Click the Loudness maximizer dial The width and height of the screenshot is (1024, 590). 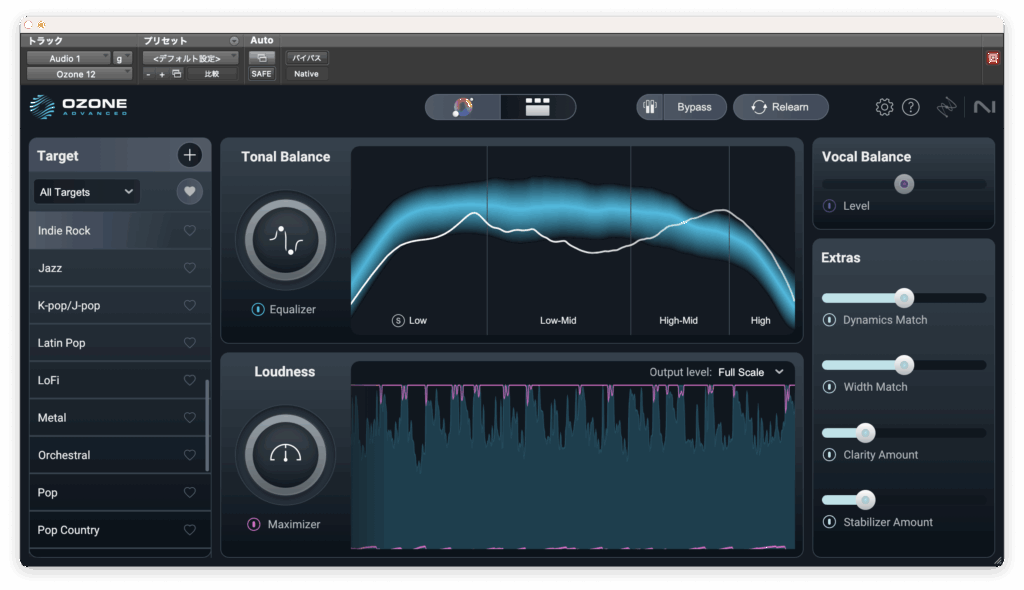pyautogui.click(x=285, y=454)
